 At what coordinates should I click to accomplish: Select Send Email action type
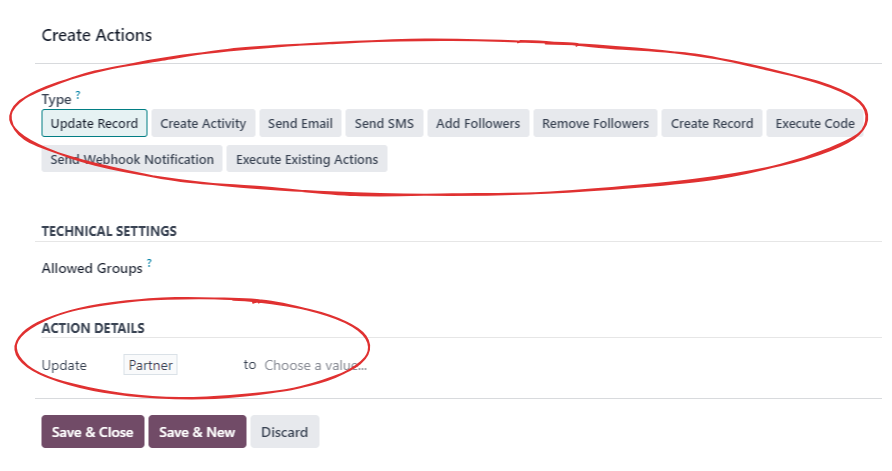tap(300, 123)
